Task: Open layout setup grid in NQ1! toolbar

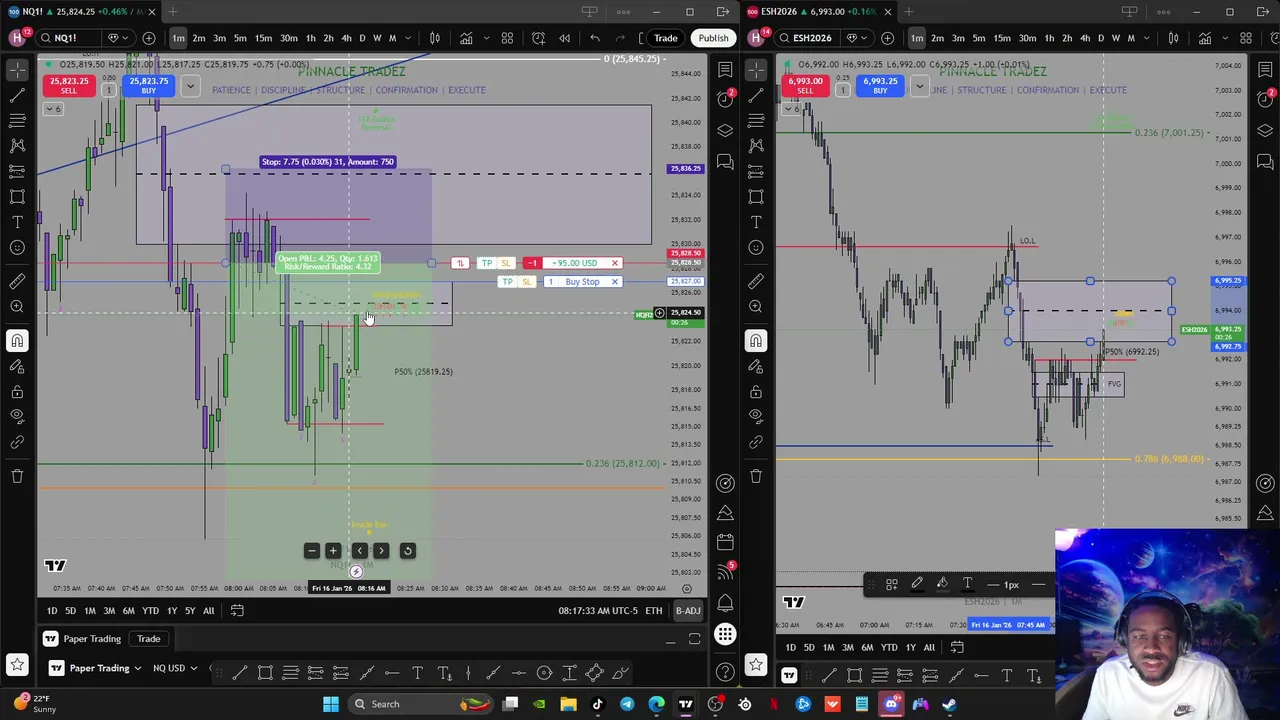Action: [507, 38]
